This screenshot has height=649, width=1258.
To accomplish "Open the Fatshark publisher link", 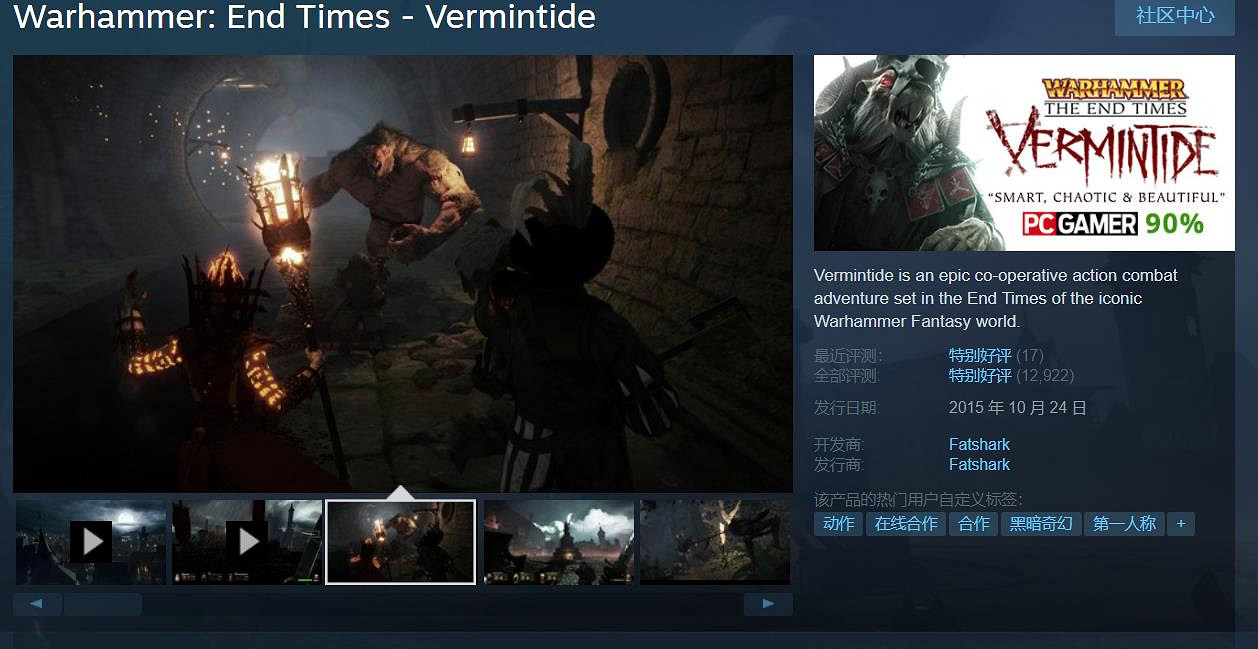I will pyautogui.click(x=979, y=464).
